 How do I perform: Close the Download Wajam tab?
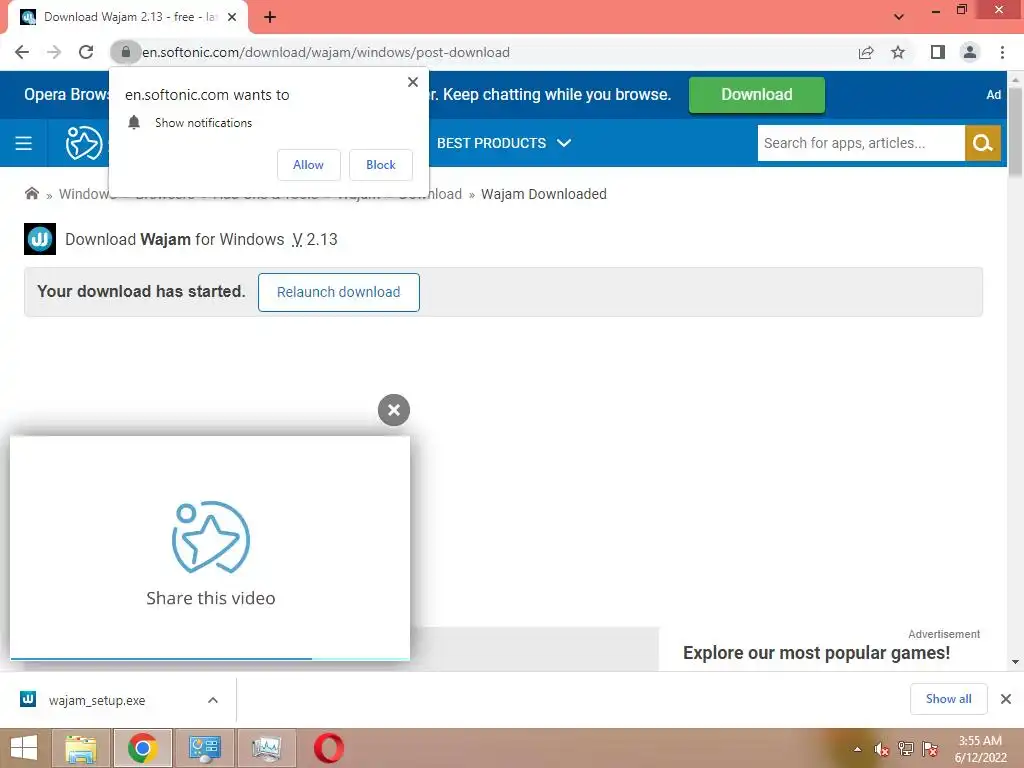[x=232, y=17]
